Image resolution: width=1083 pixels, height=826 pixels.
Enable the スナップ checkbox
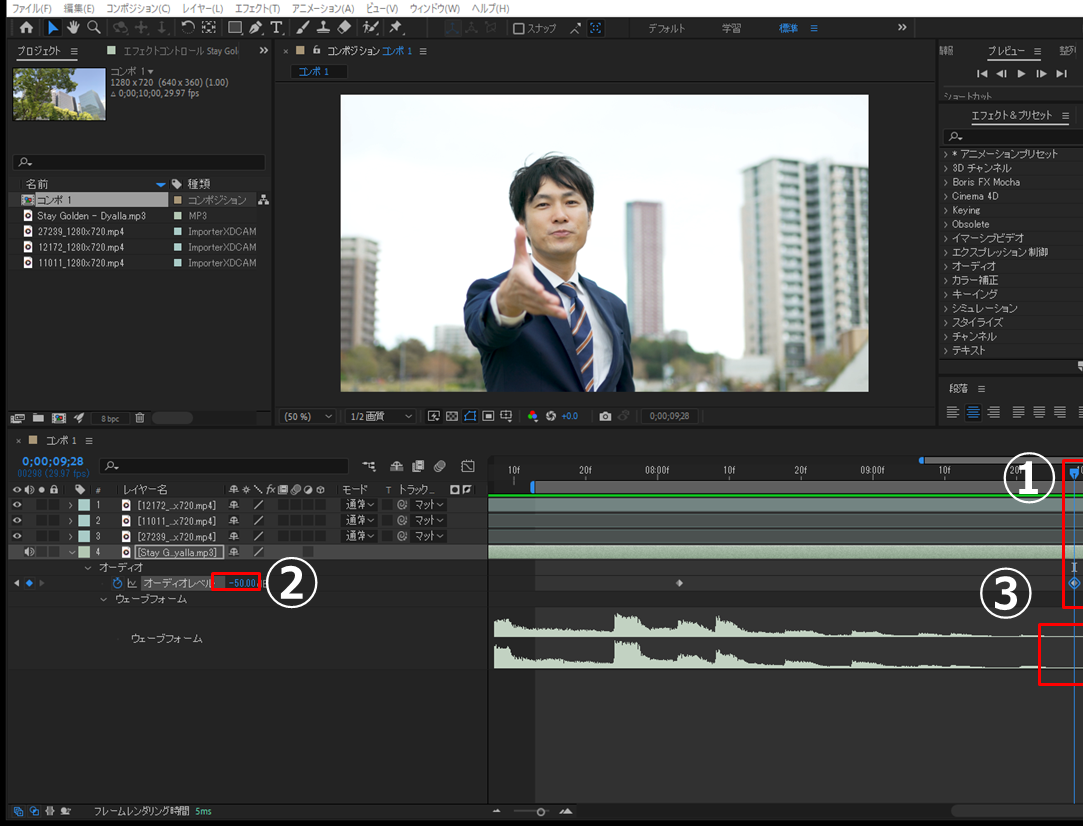point(518,28)
